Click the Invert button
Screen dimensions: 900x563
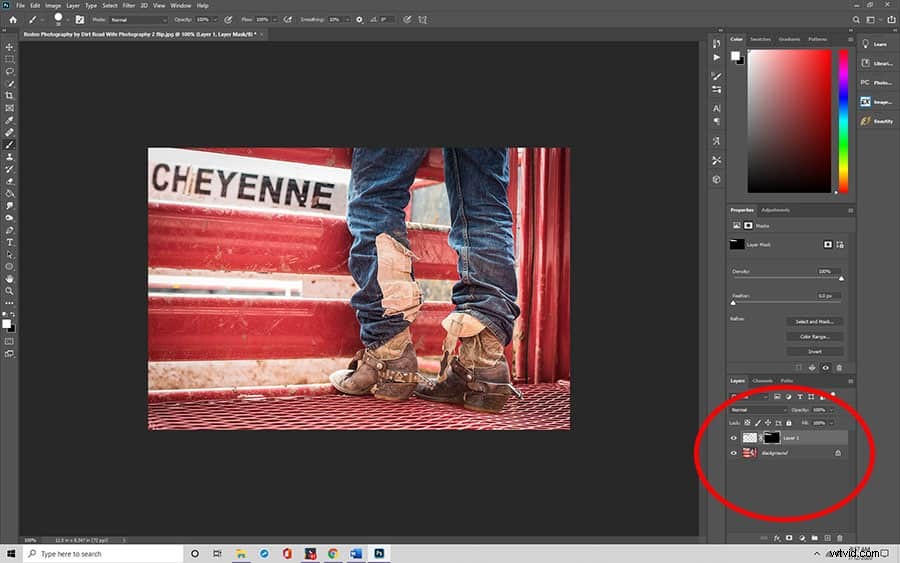pyautogui.click(x=814, y=351)
